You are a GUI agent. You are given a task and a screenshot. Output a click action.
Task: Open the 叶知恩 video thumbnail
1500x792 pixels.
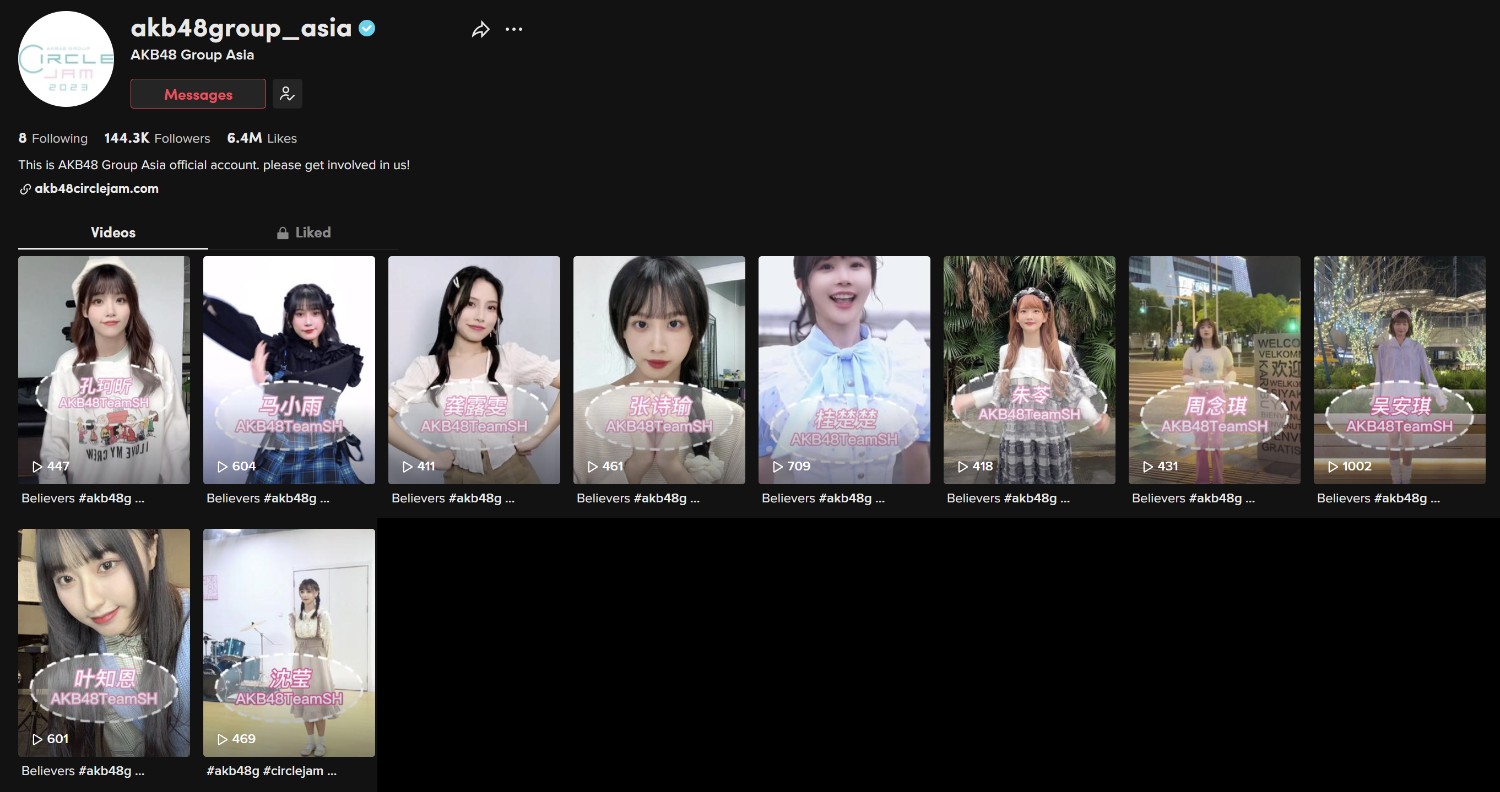pyautogui.click(x=104, y=643)
